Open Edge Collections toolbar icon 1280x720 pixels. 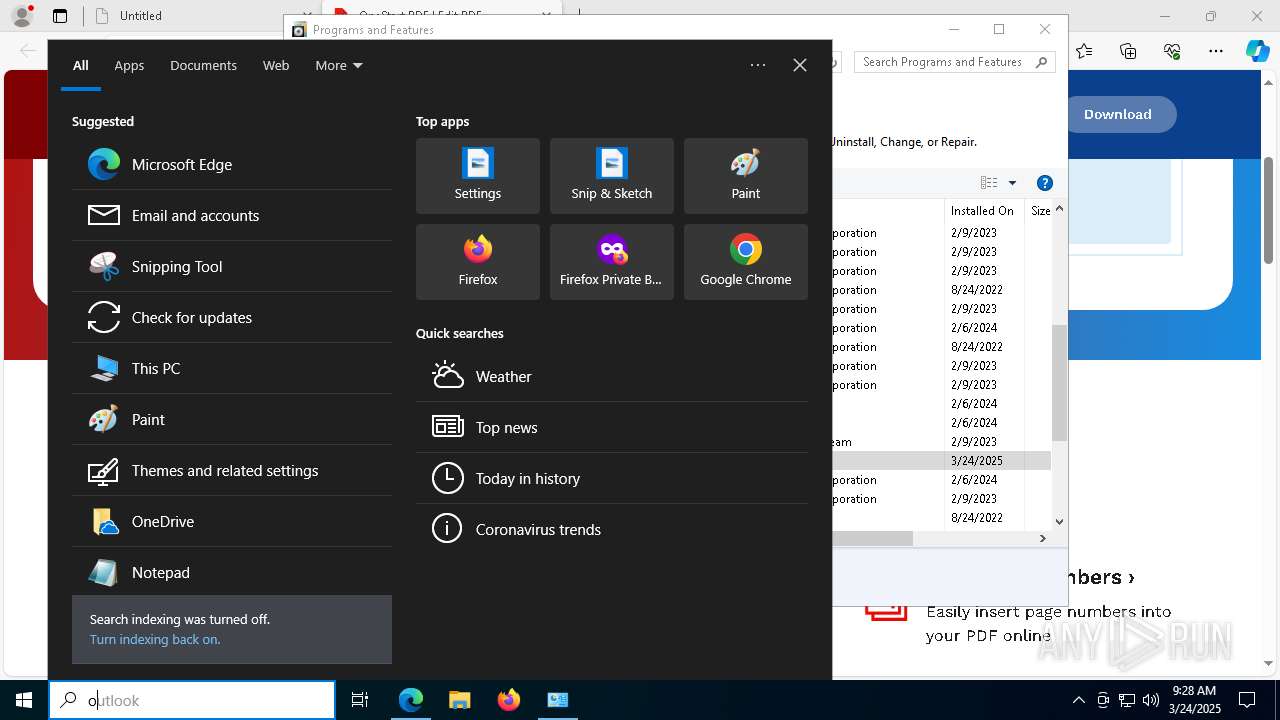1128,51
